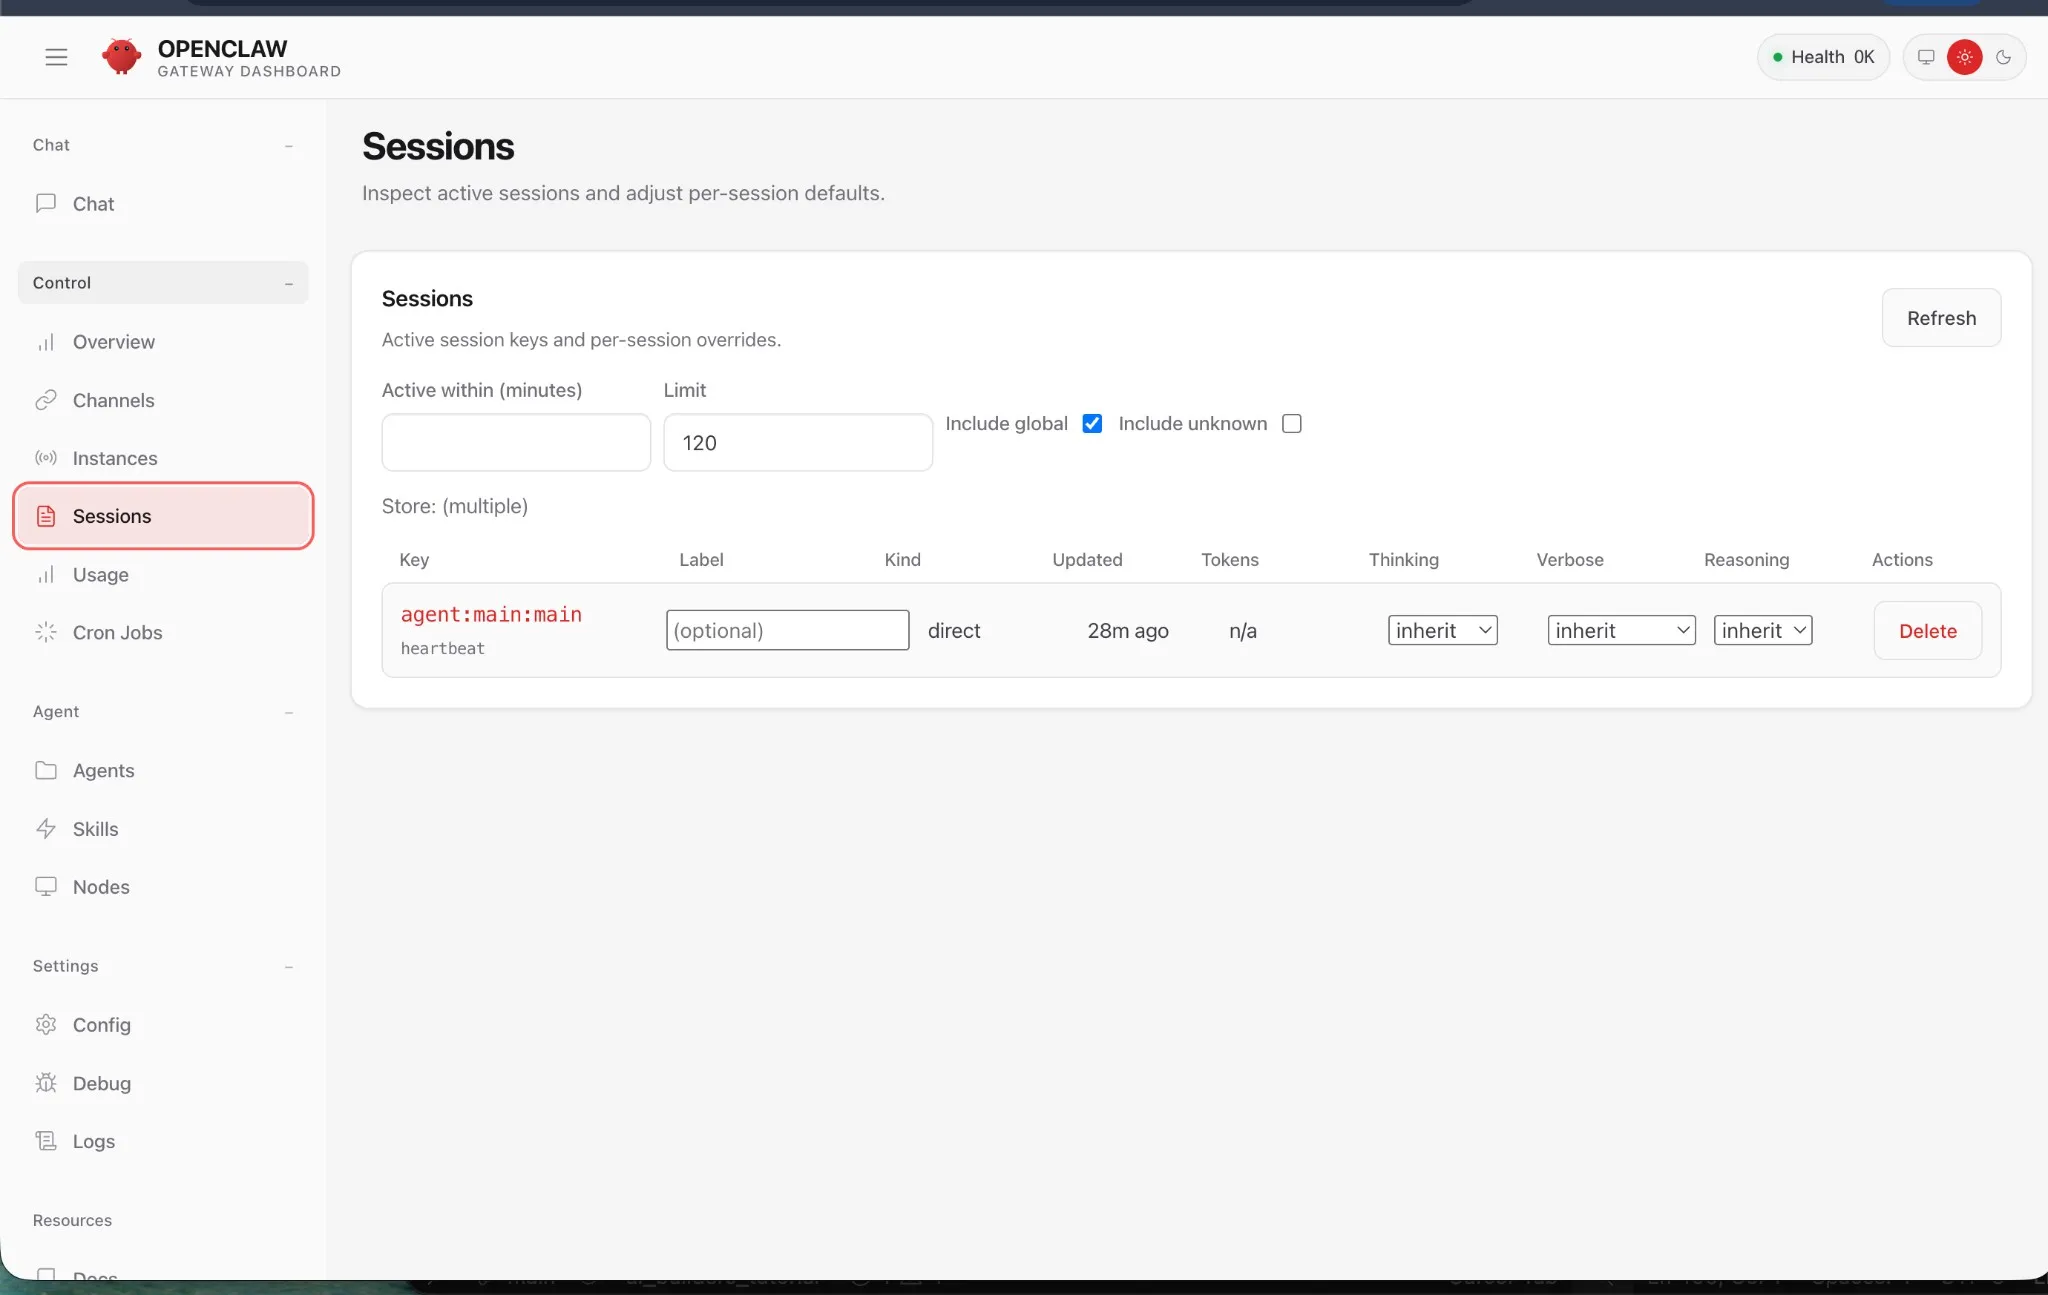
Task: Click the Channels link icon
Action: [x=46, y=400]
